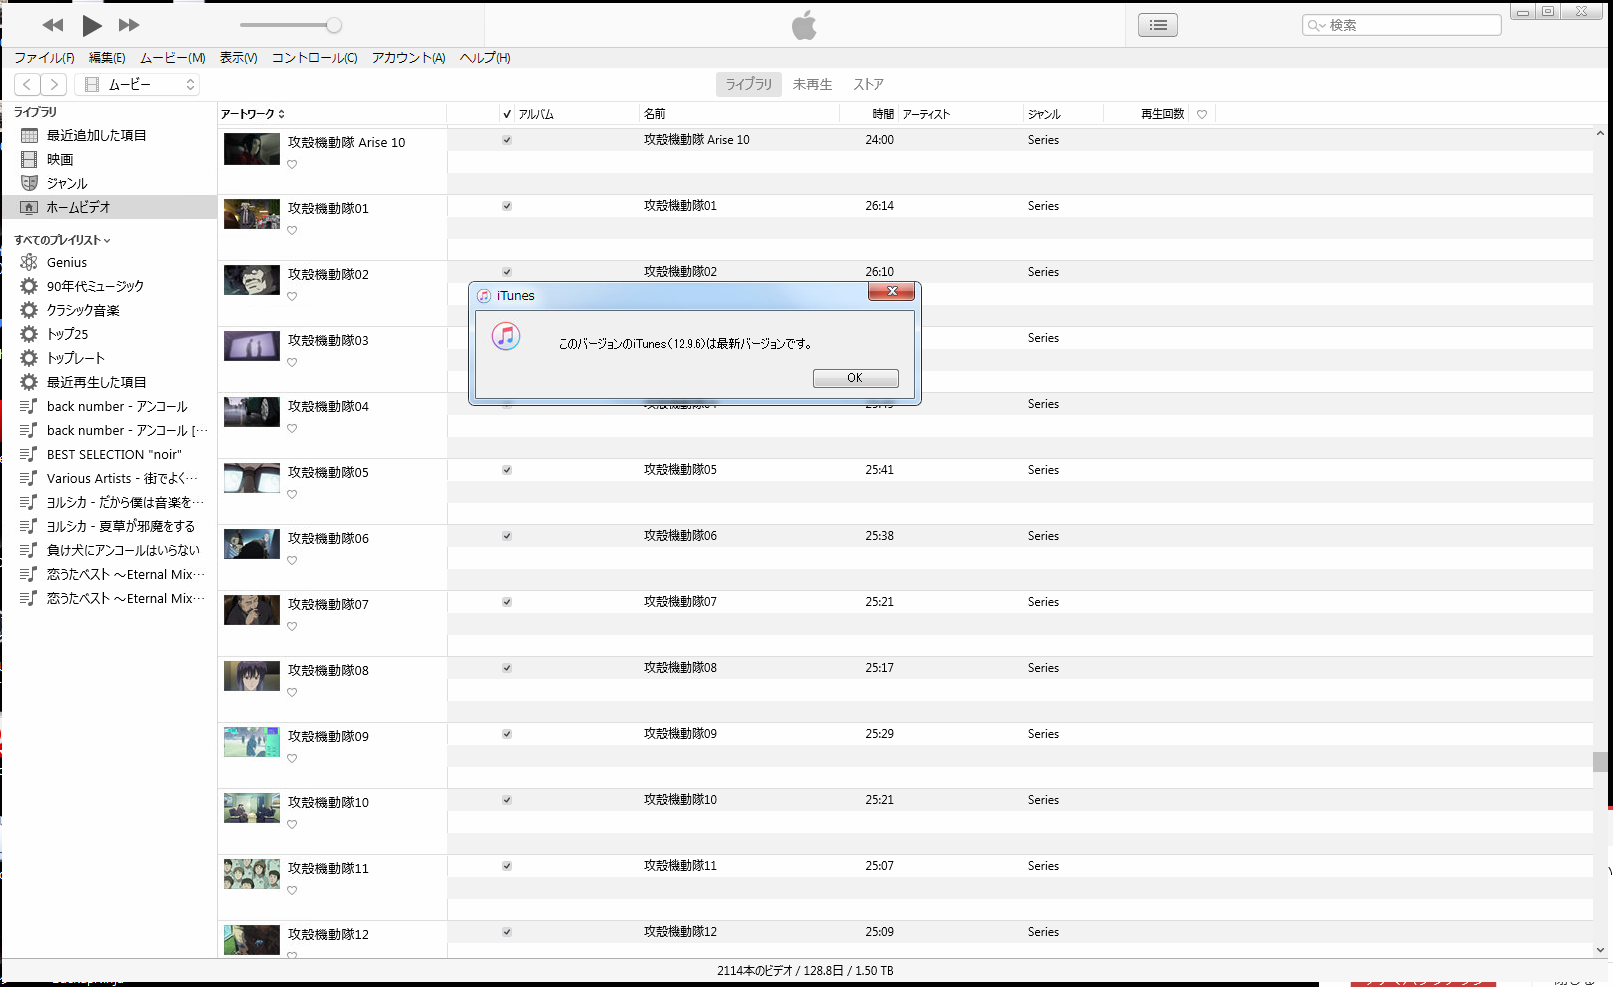
Task: Select ホームビデオ in the library sidebar
Action: (x=109, y=207)
